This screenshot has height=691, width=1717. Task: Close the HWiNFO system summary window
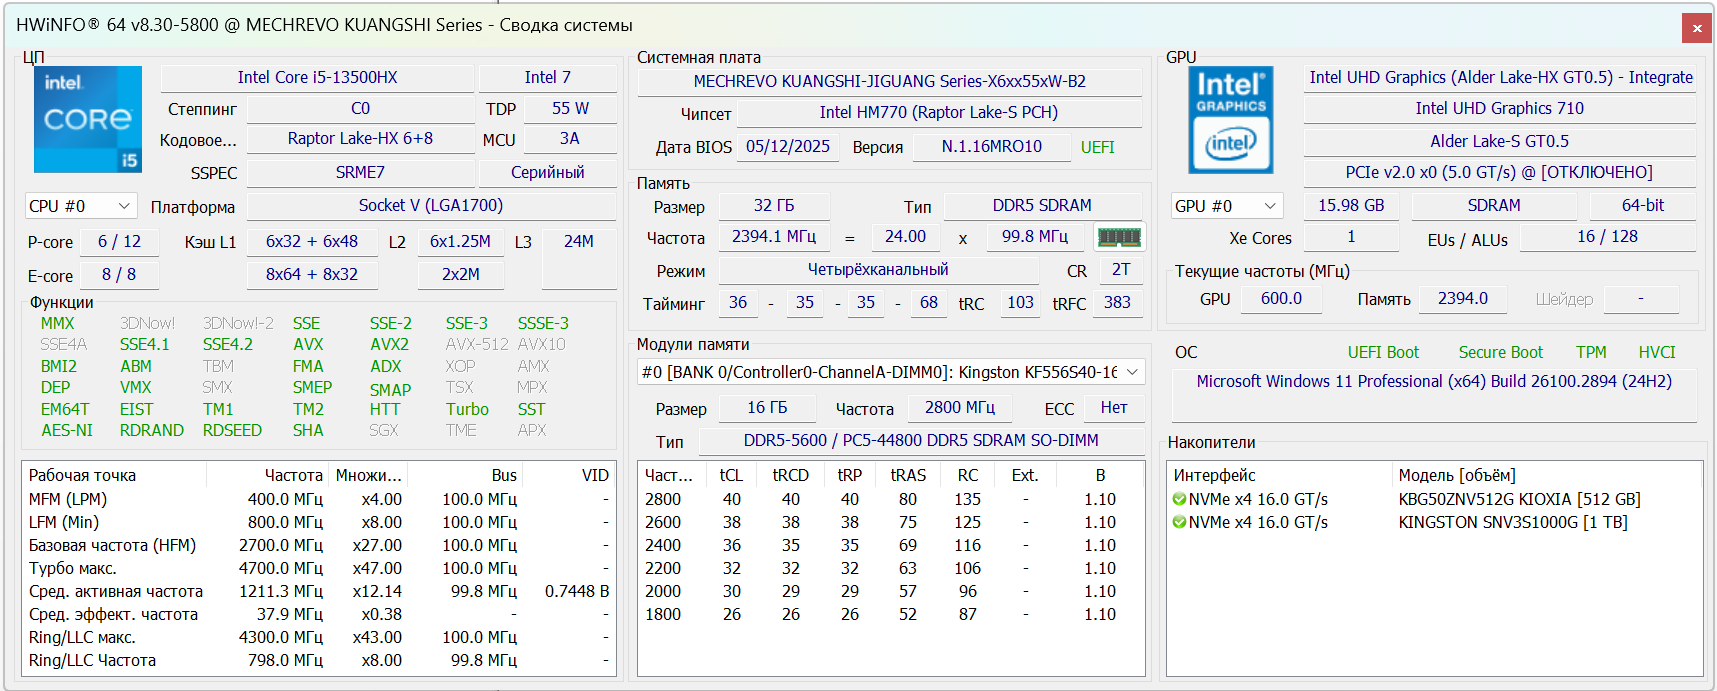[x=1696, y=28]
